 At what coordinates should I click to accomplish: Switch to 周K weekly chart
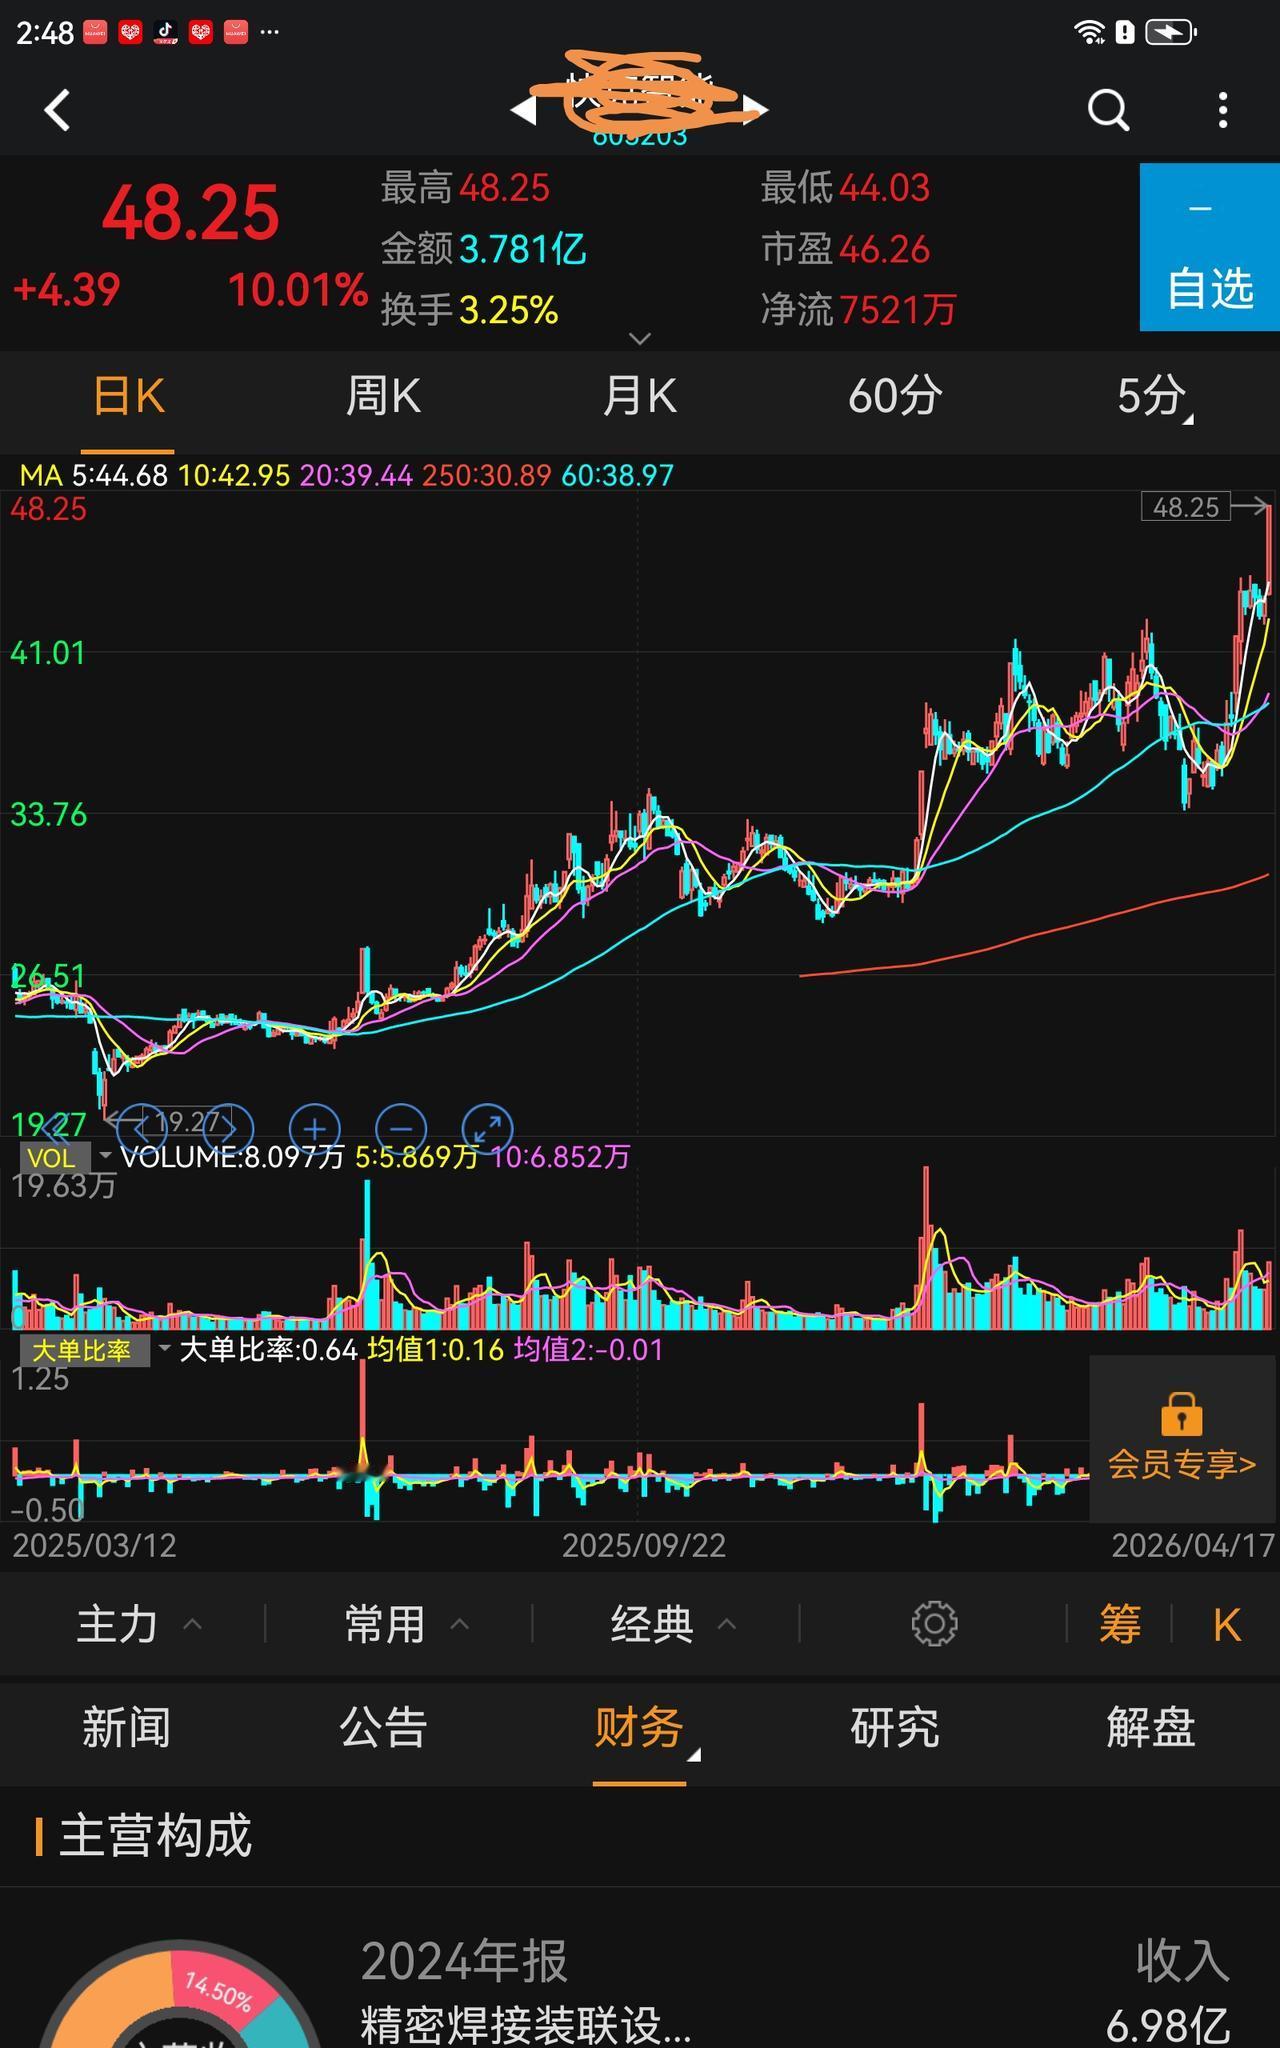click(x=383, y=396)
